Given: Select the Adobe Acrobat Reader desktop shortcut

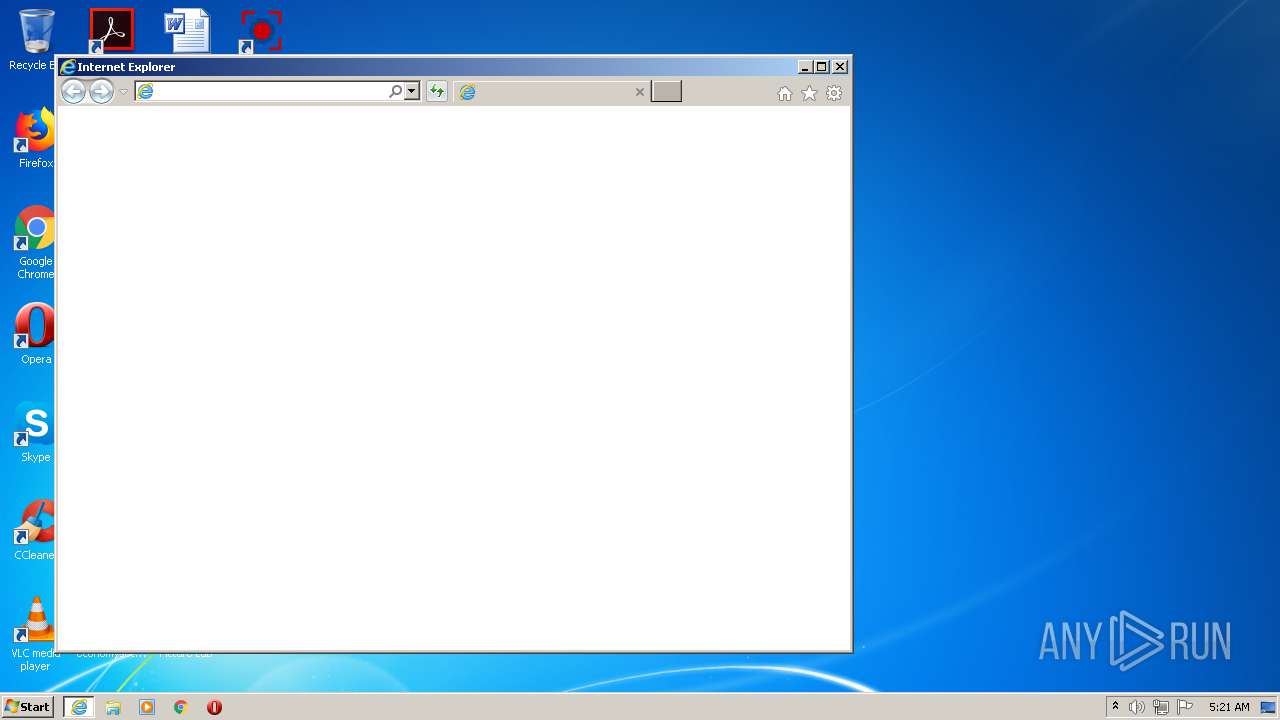Looking at the screenshot, I should click(x=111, y=31).
